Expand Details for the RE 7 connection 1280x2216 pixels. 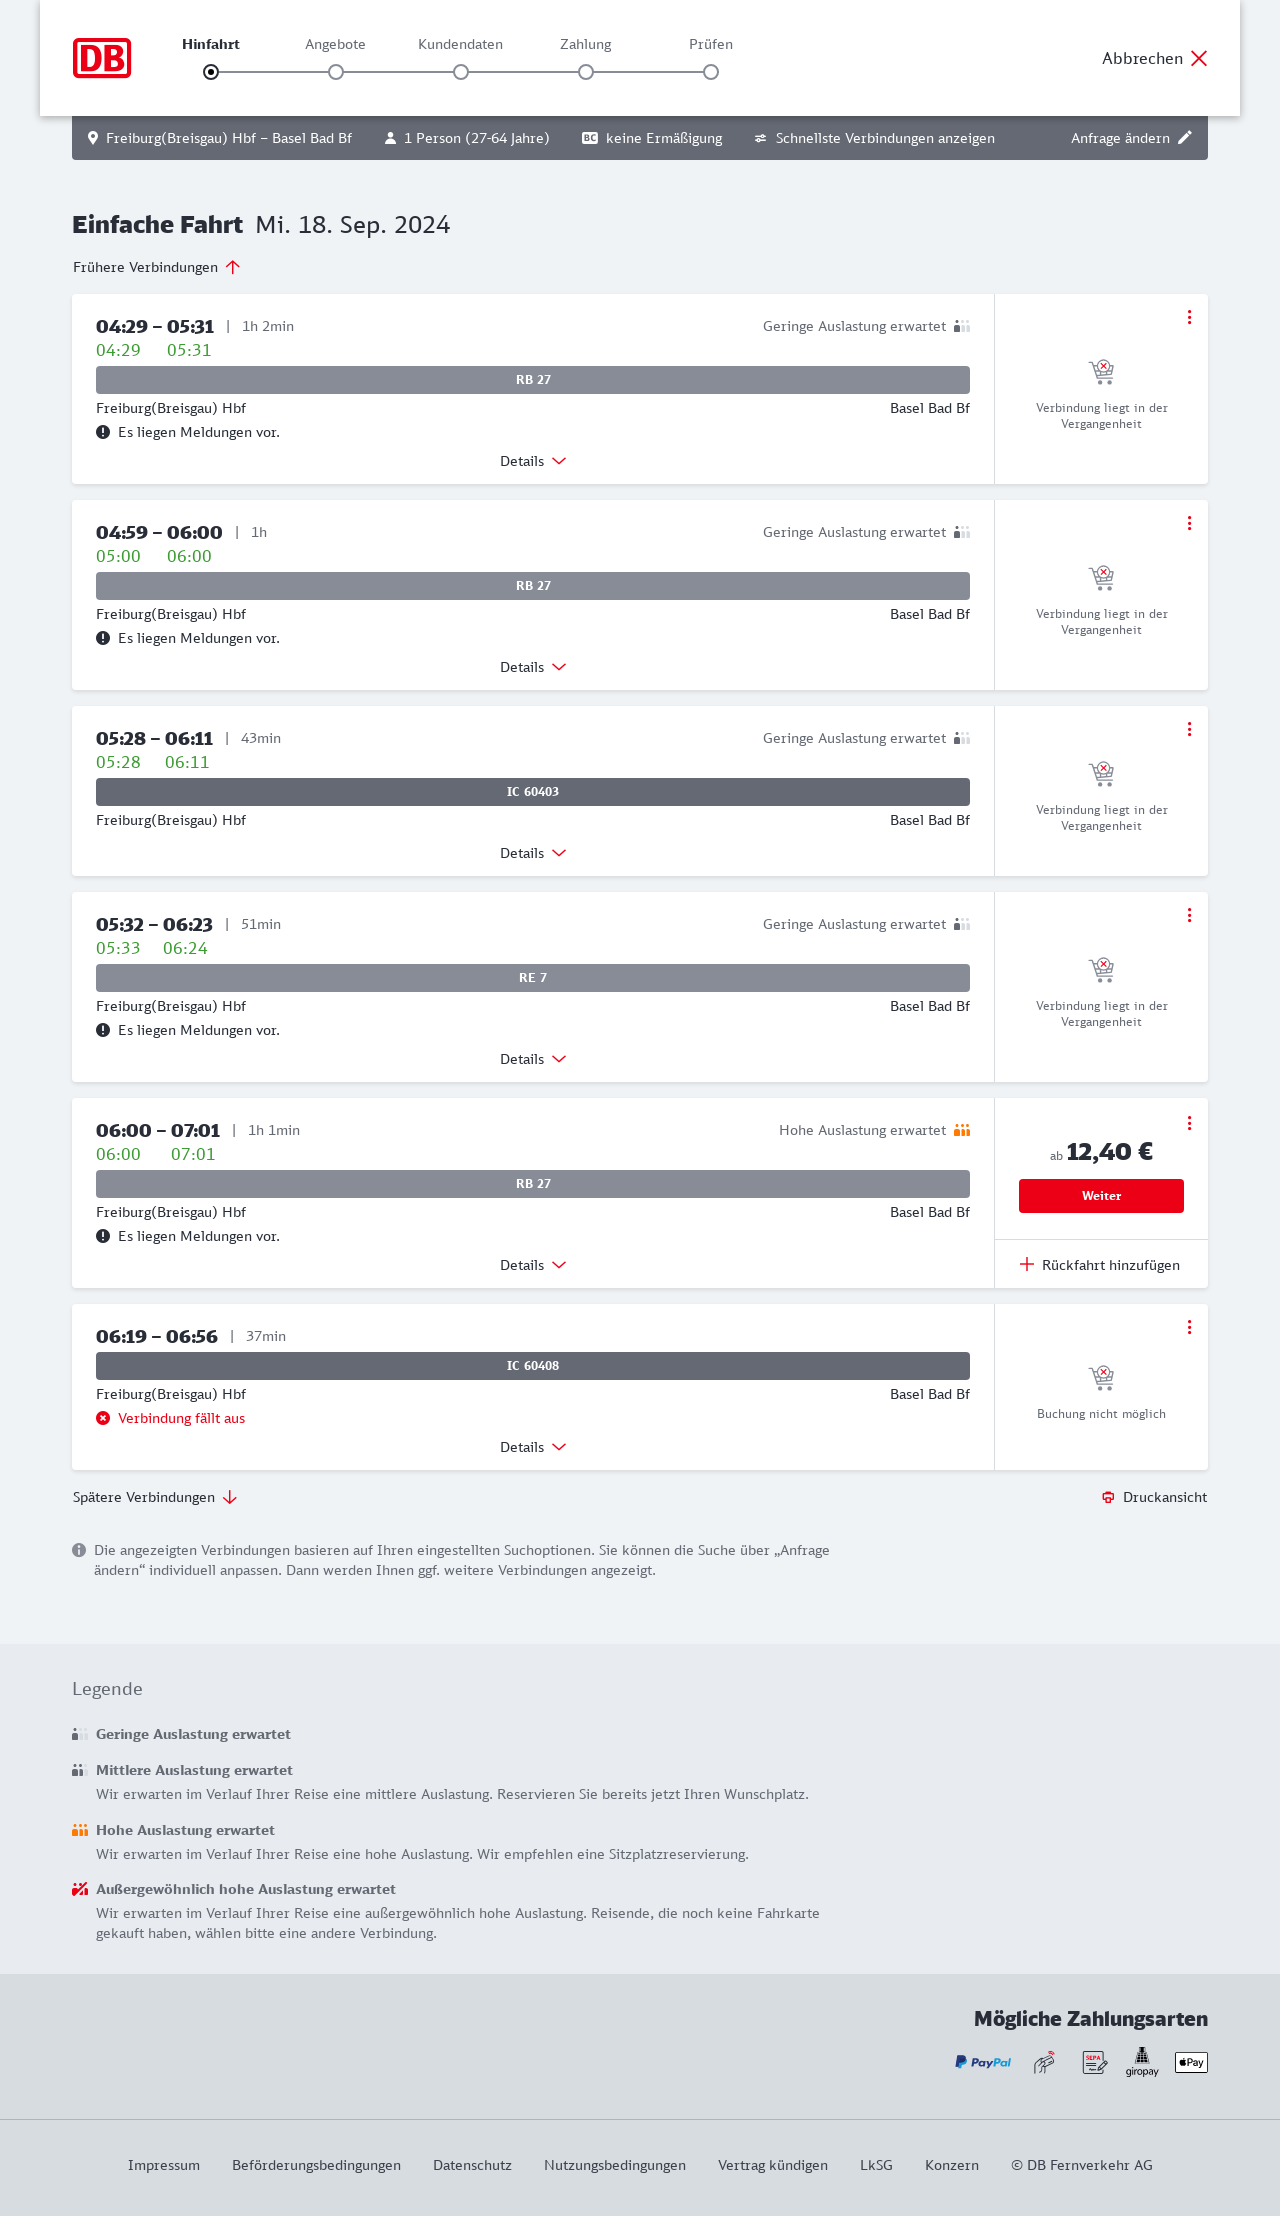coord(532,1059)
